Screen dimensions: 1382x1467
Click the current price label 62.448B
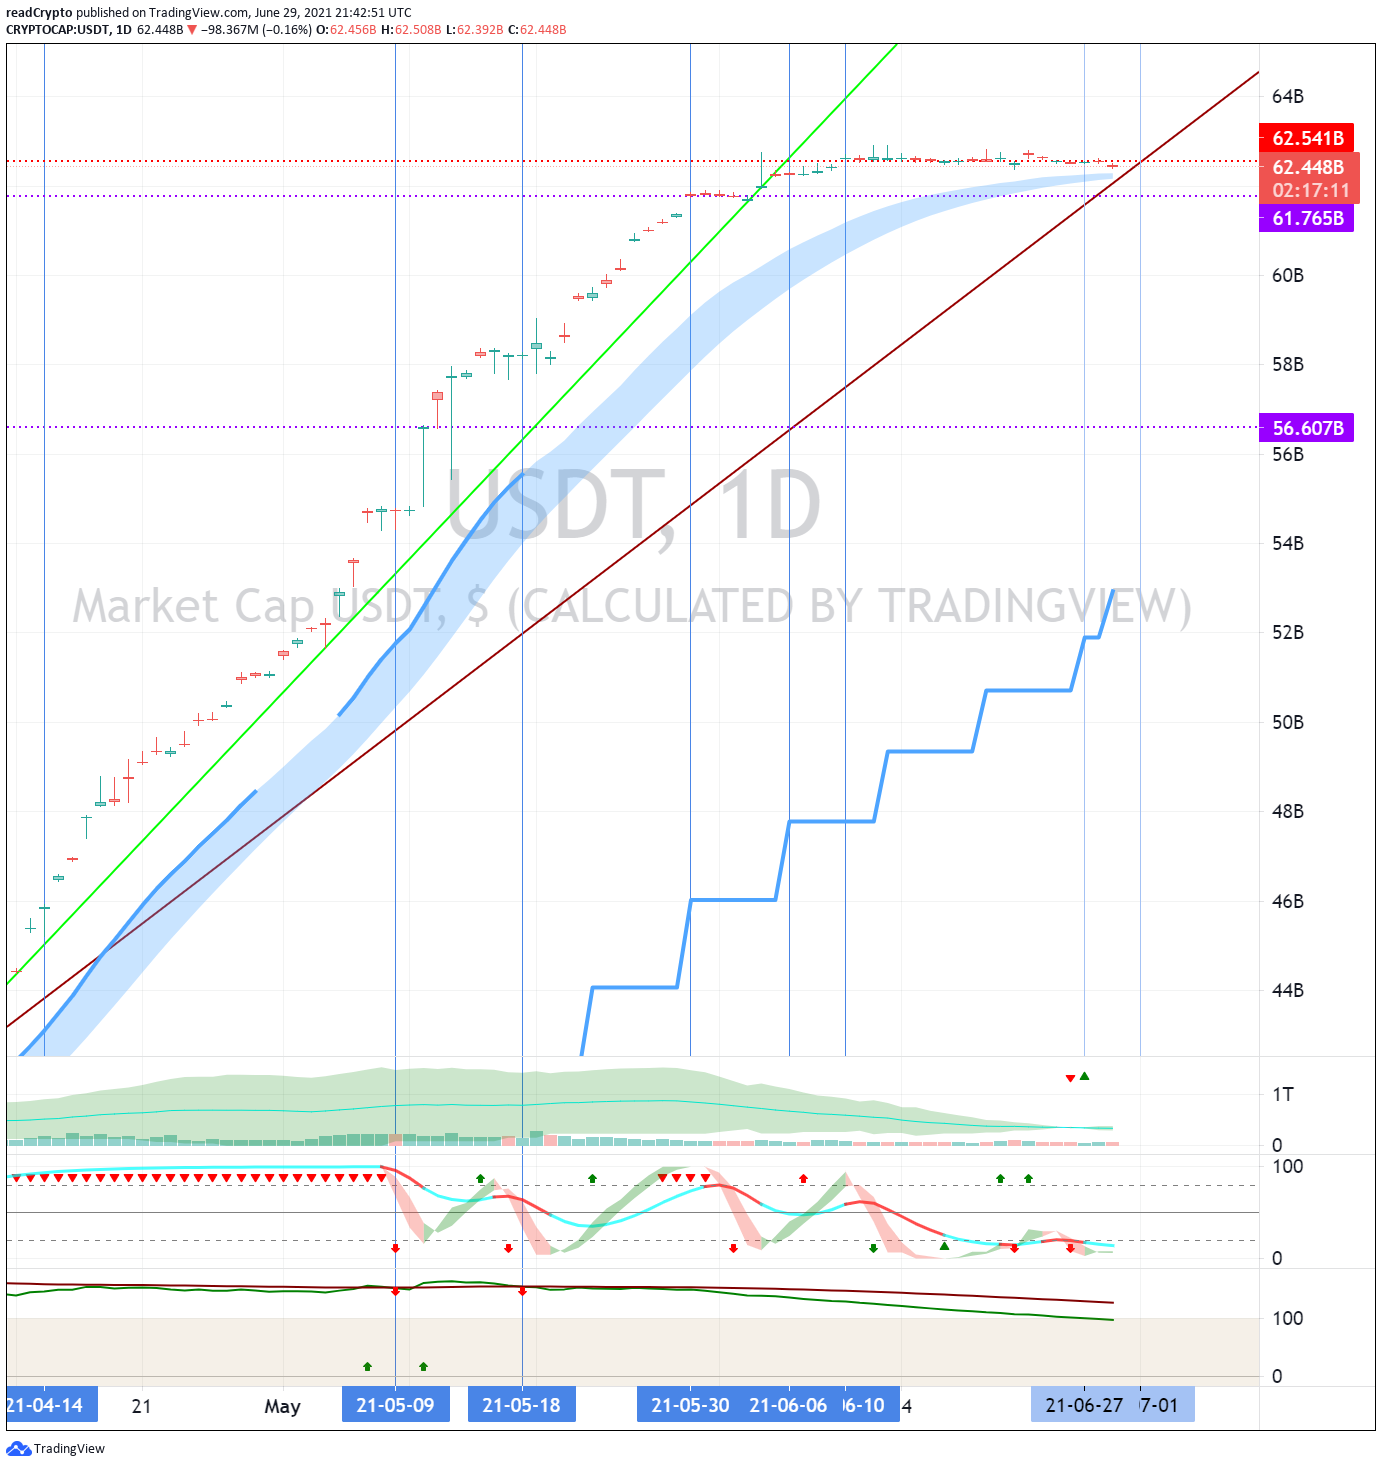pyautogui.click(x=1307, y=167)
